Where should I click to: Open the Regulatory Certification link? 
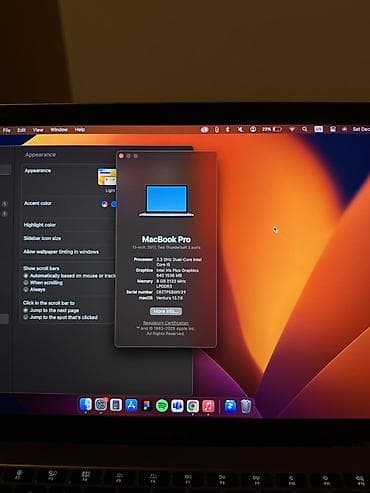tap(166, 323)
